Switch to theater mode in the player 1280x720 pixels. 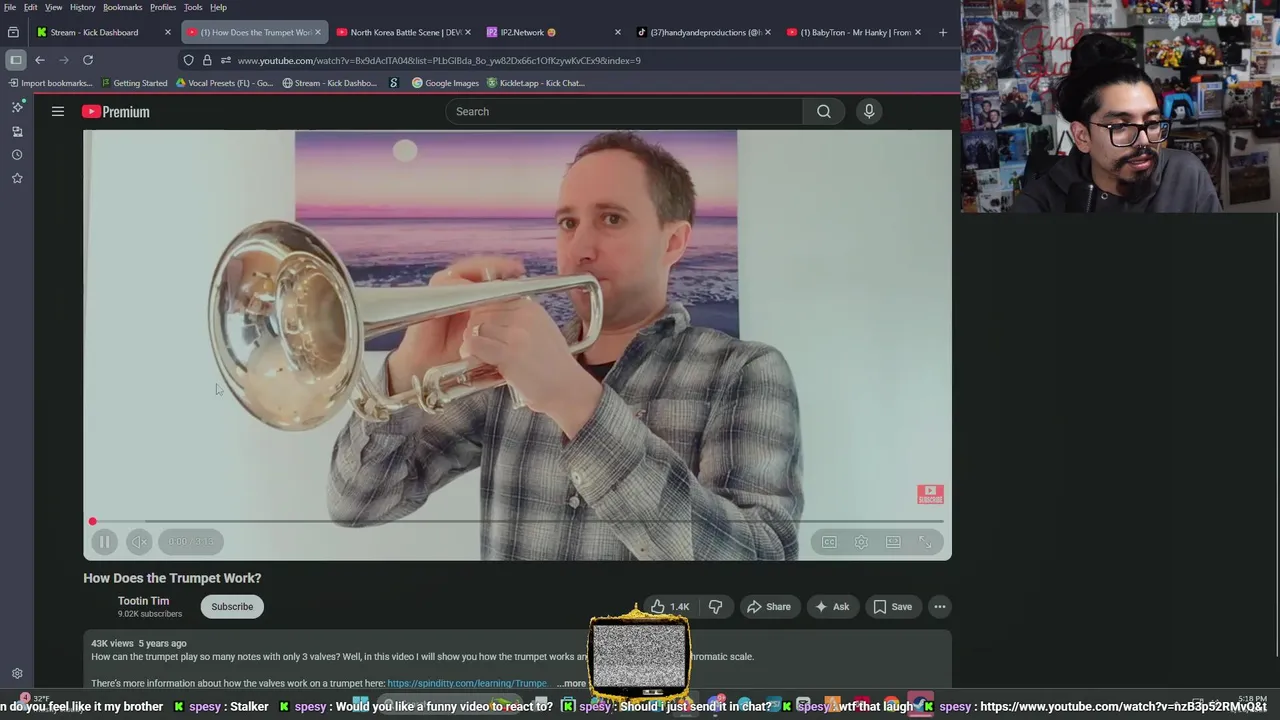893,542
